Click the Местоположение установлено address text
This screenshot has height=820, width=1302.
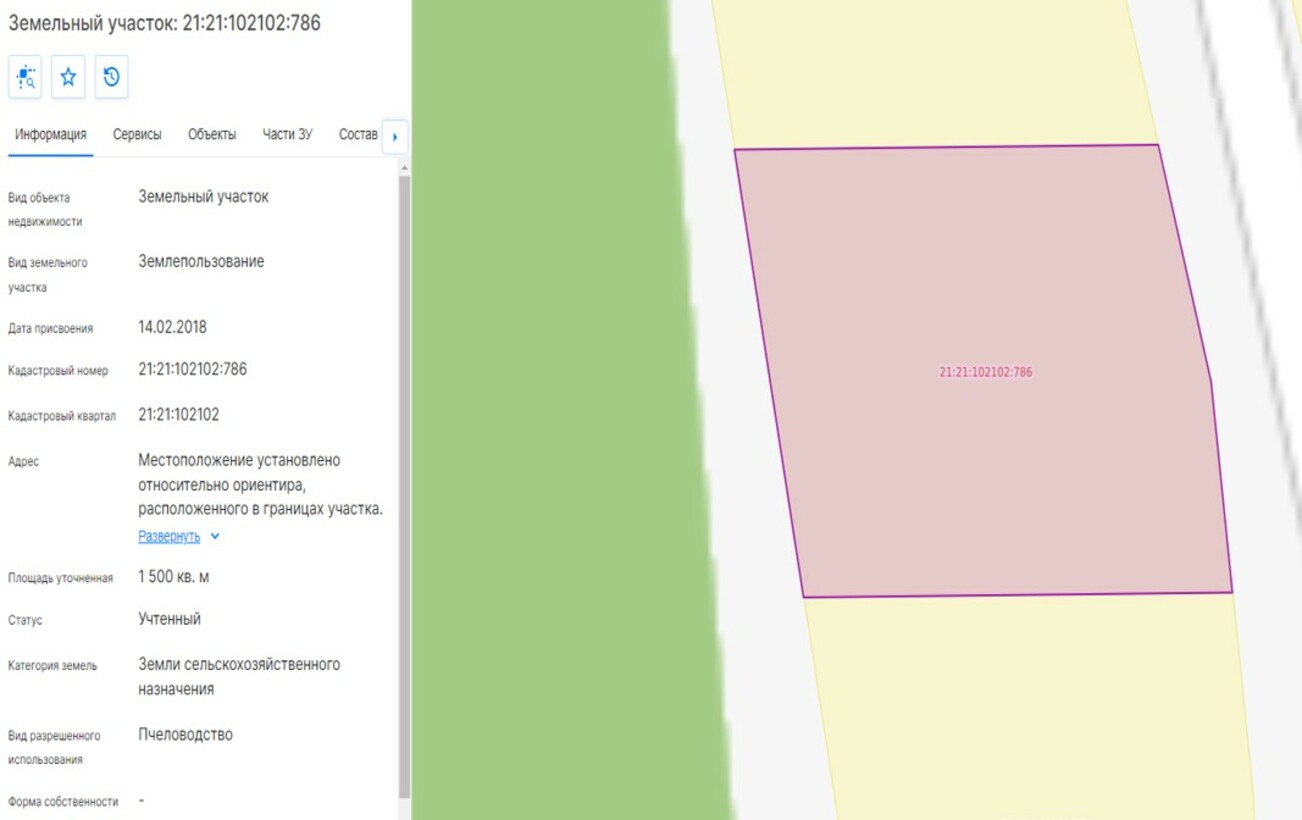pos(260,485)
